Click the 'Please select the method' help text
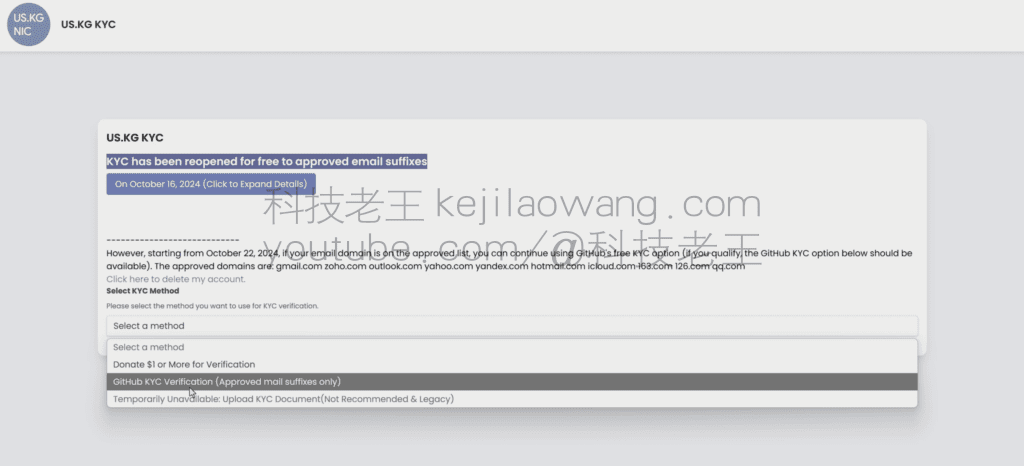The image size is (1024, 466). pos(212,305)
